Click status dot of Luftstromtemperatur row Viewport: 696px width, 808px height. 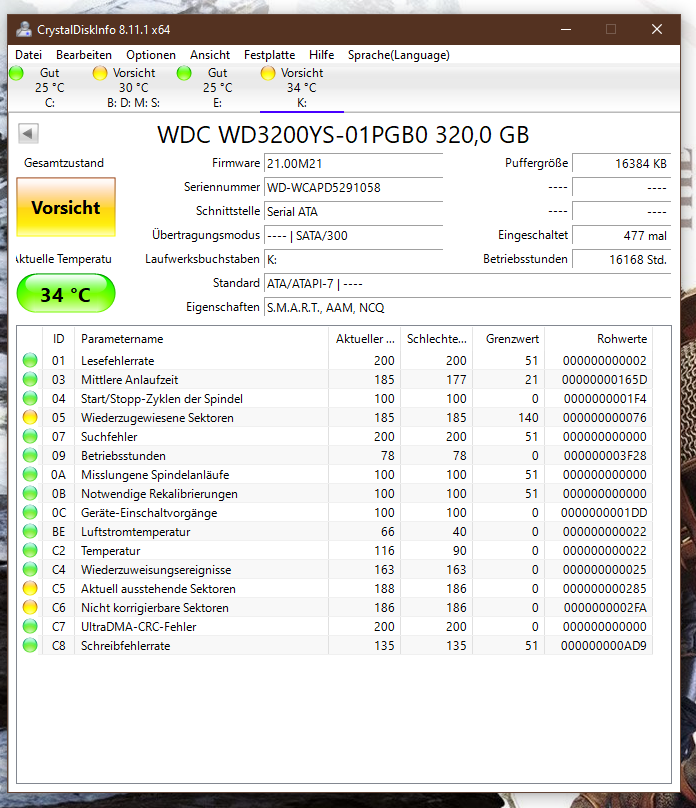(x=30, y=531)
